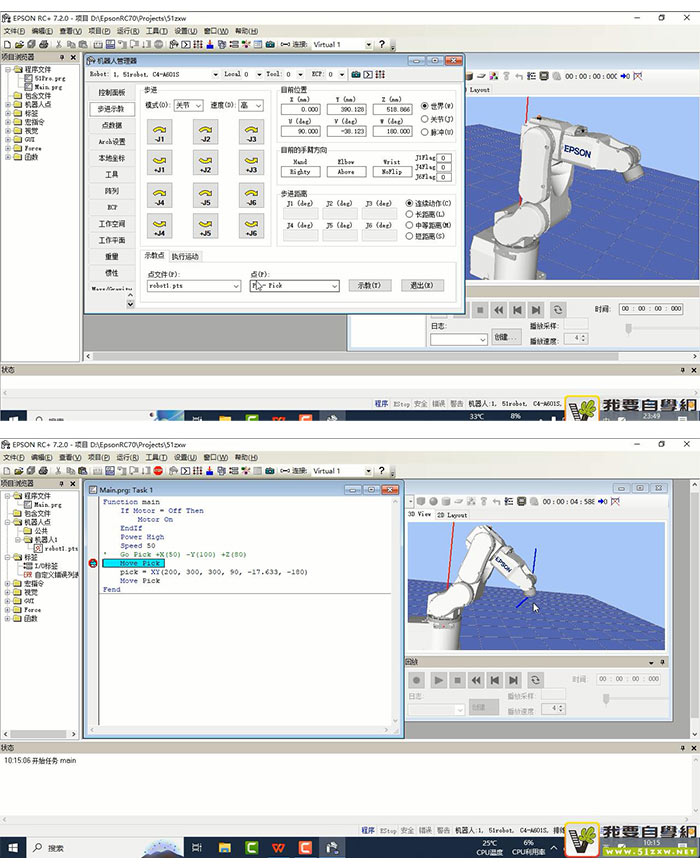Click the loop button in upper playback panel

click(557, 310)
